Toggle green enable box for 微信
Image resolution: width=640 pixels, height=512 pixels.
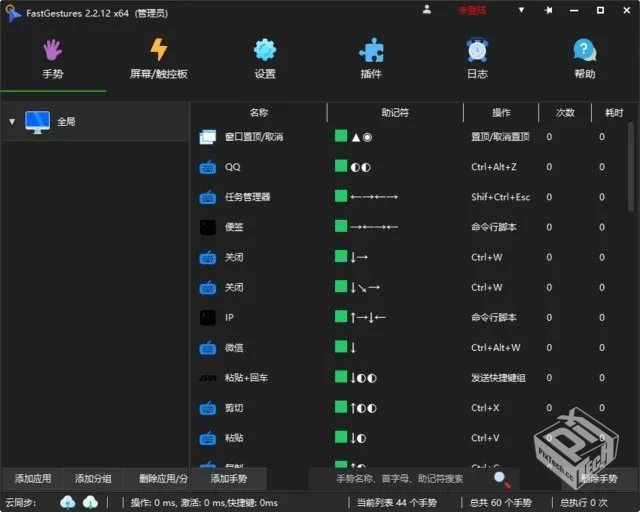tap(341, 346)
